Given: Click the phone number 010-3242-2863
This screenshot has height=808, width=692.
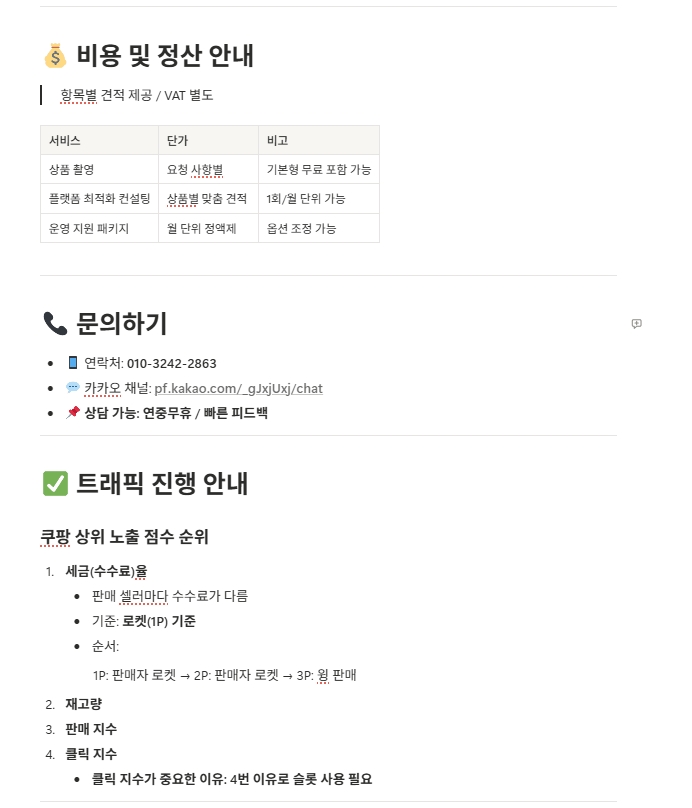Looking at the screenshot, I should [172, 363].
